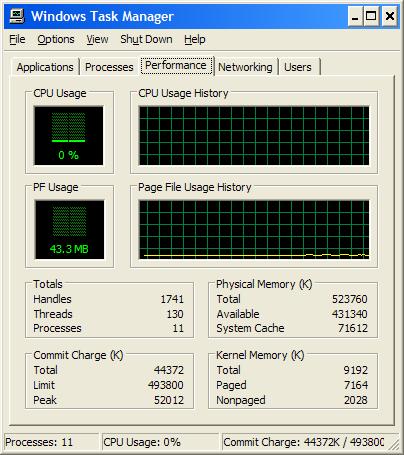Click the CPU Usage History graph
404x455 pixels.
point(254,135)
